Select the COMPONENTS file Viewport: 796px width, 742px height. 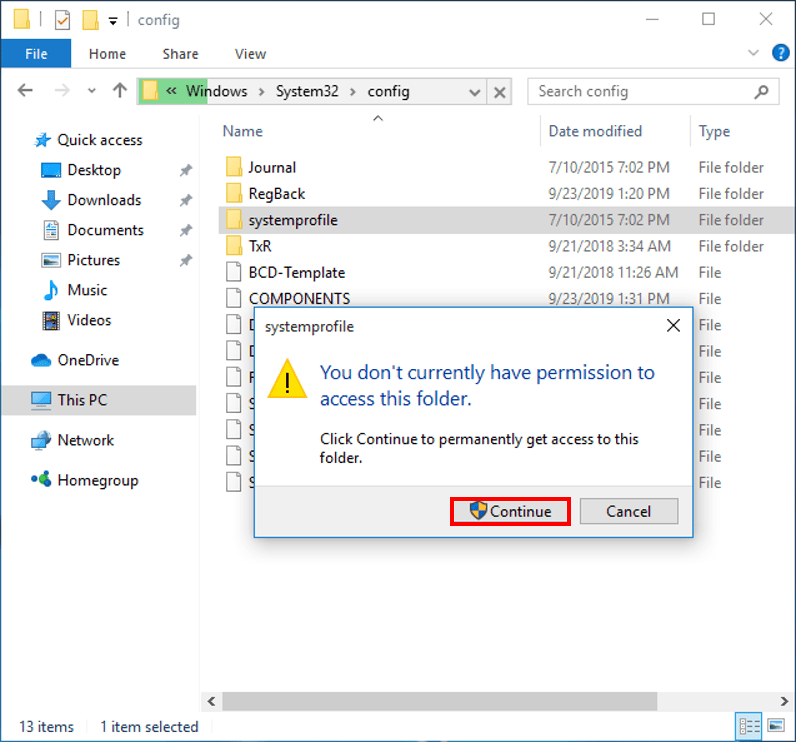pos(299,299)
